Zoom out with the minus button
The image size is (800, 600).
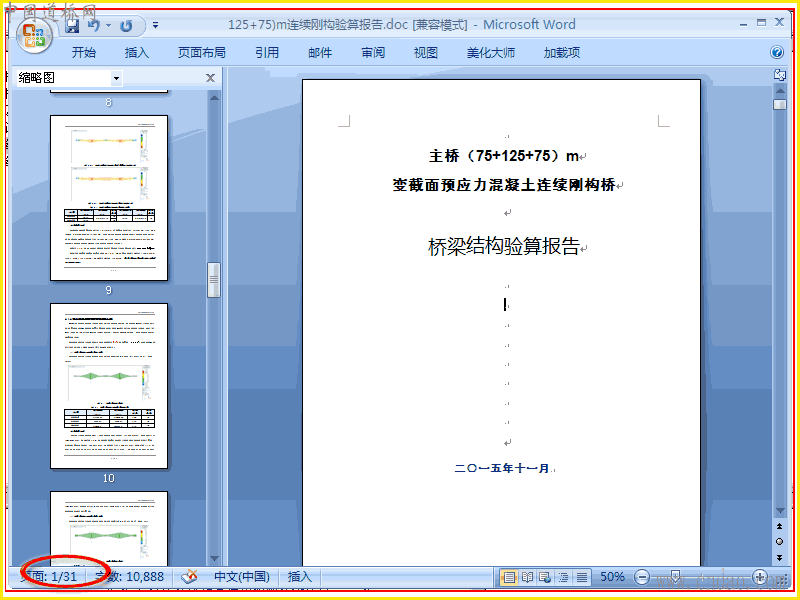(x=641, y=577)
